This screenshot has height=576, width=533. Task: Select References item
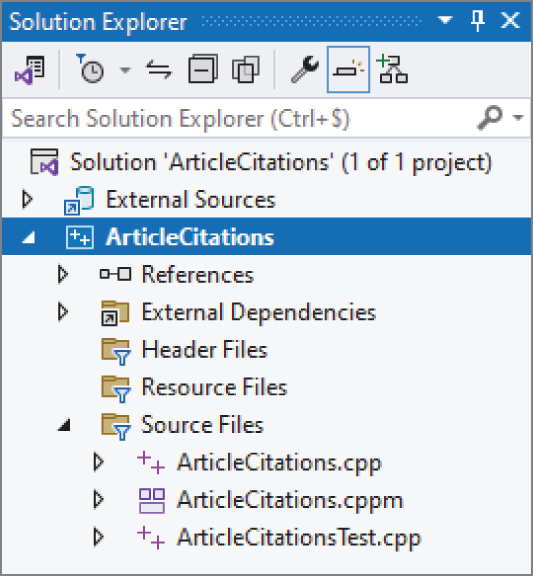(x=198, y=274)
